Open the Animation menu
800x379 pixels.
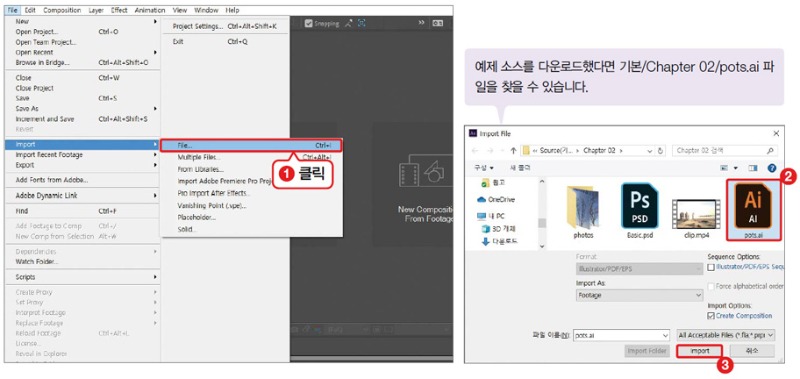150,10
